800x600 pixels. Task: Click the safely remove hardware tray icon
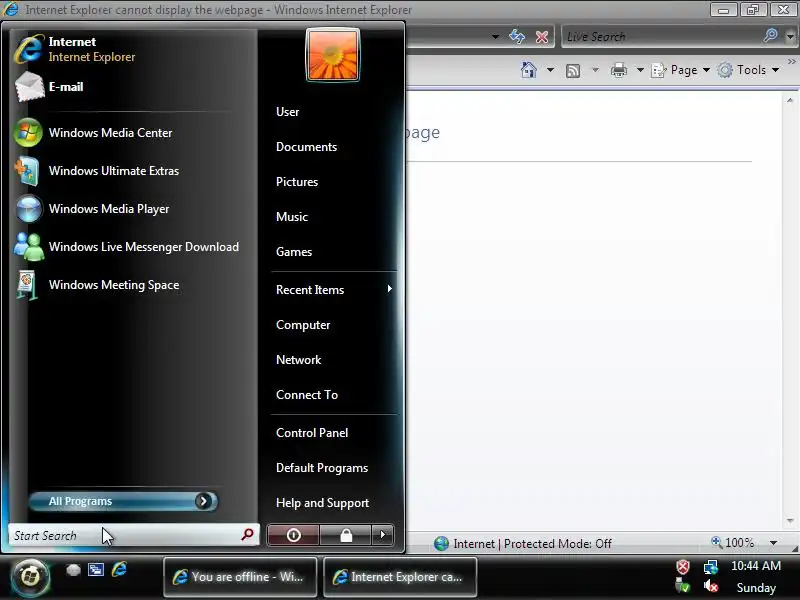683,587
